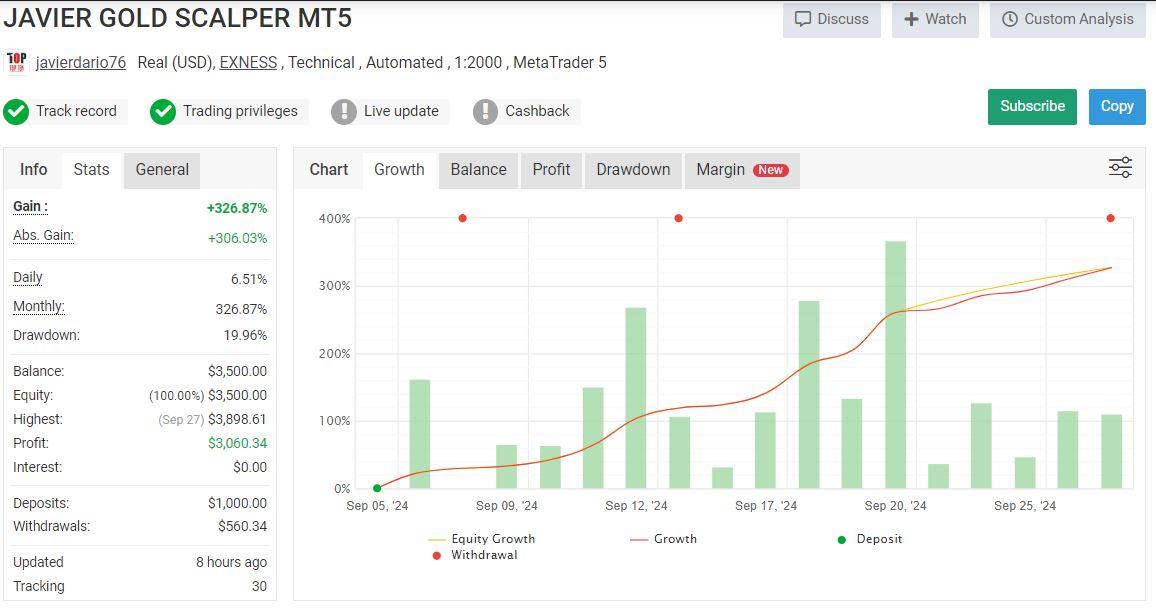Switch to the General tab

tap(162, 170)
